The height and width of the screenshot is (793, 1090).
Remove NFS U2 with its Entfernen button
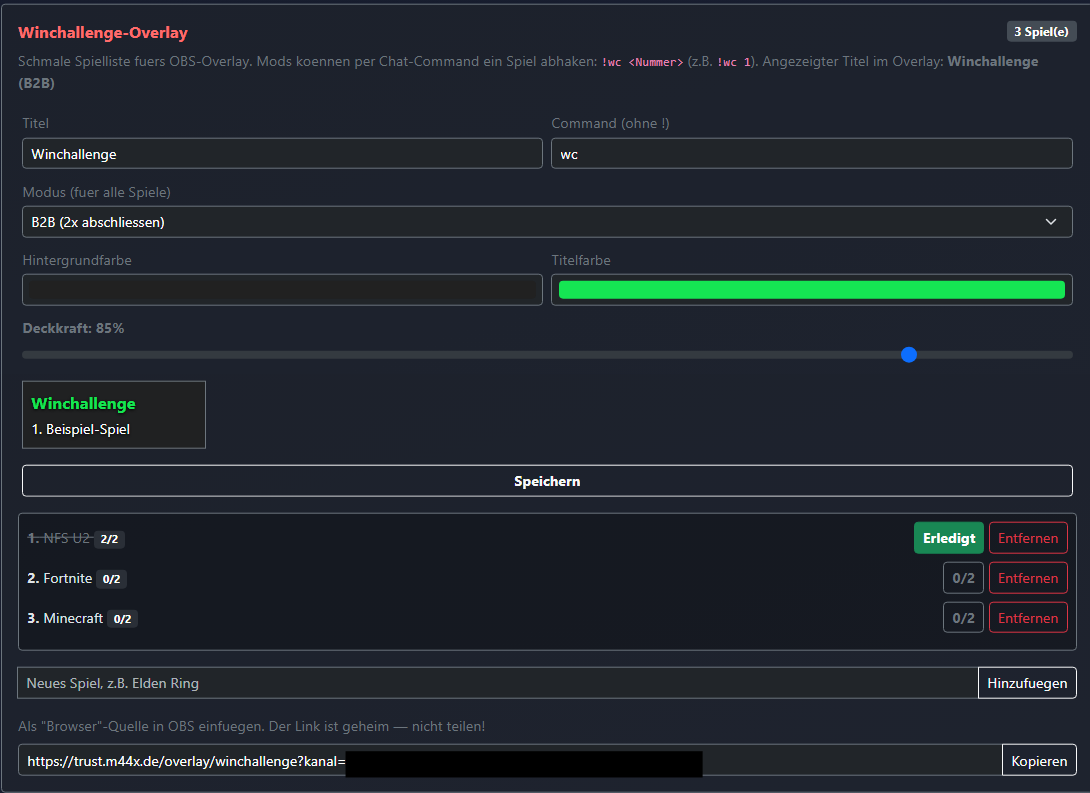(1027, 538)
